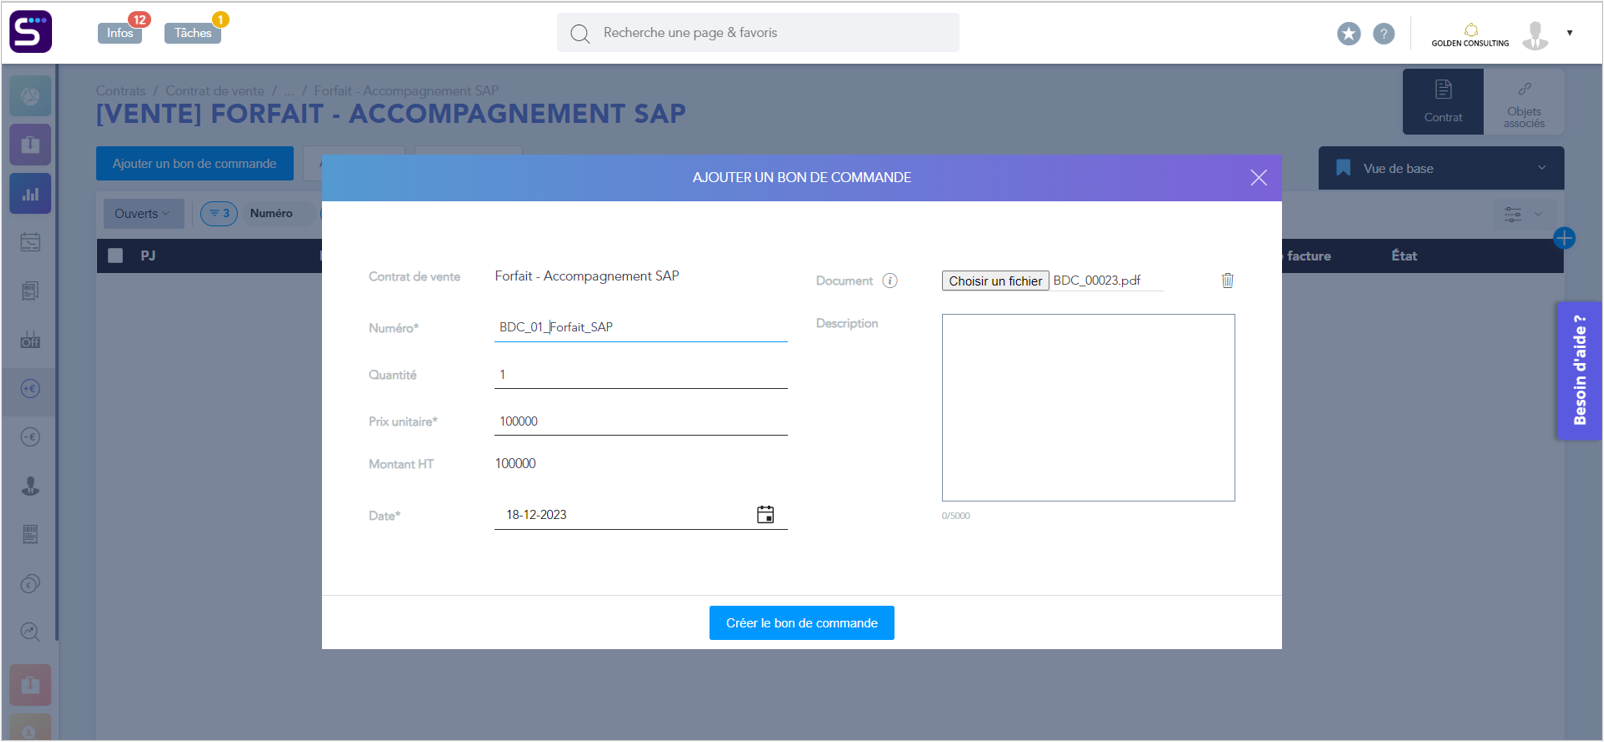The image size is (1604, 742).
Task: Open the teal dashboard icon in the sidebar
Action: 31,96
